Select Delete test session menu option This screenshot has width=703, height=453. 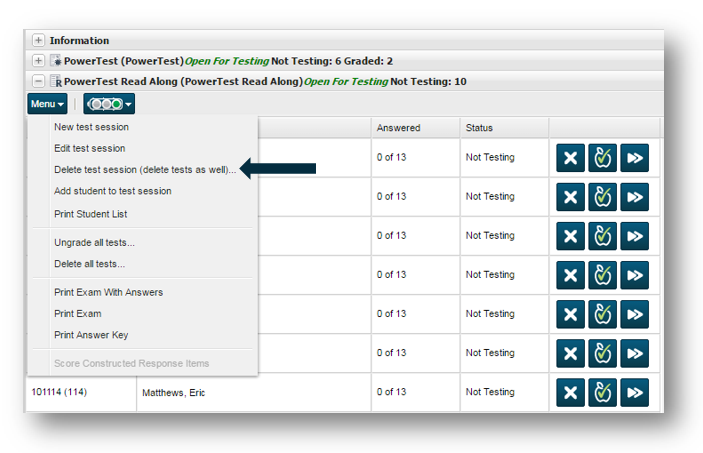145,170
